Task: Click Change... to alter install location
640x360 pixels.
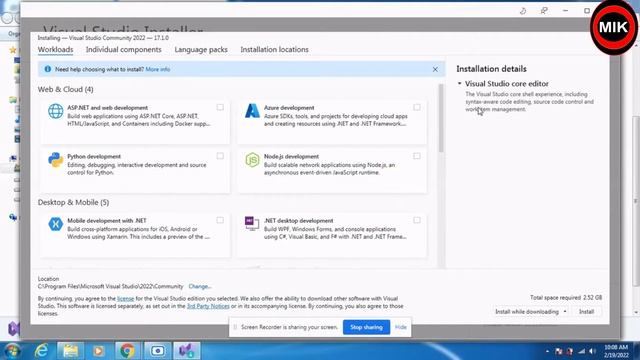Action: (x=200, y=287)
